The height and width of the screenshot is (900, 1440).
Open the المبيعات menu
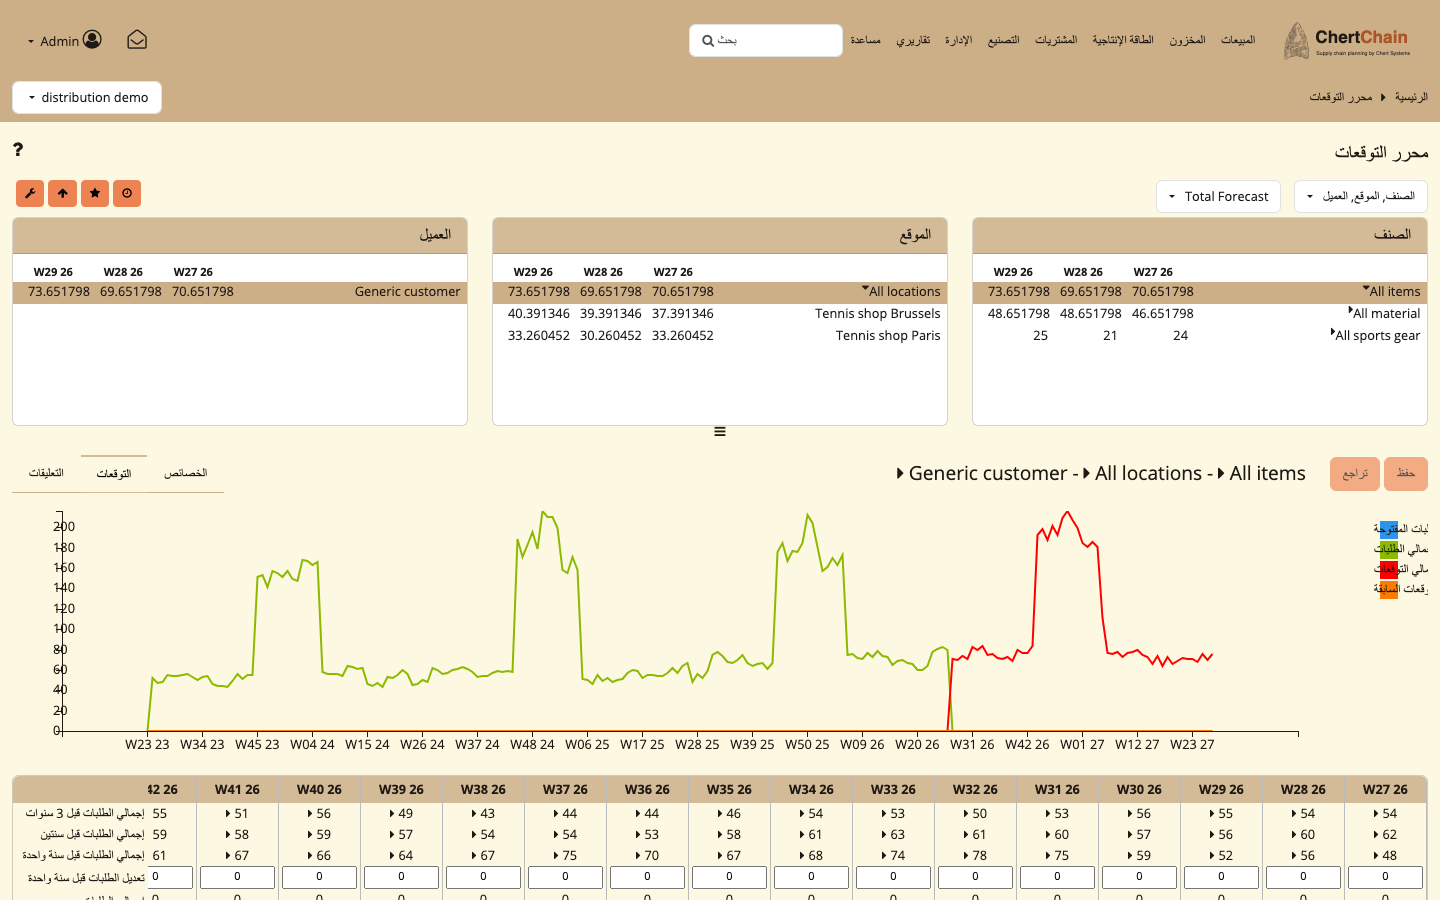click(1238, 40)
